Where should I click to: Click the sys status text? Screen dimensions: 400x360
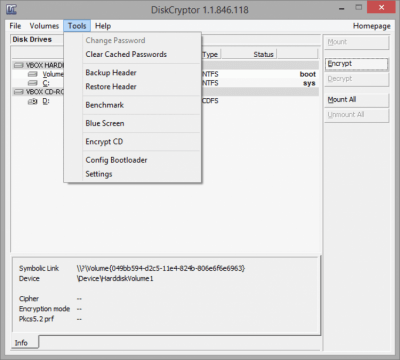click(x=309, y=83)
